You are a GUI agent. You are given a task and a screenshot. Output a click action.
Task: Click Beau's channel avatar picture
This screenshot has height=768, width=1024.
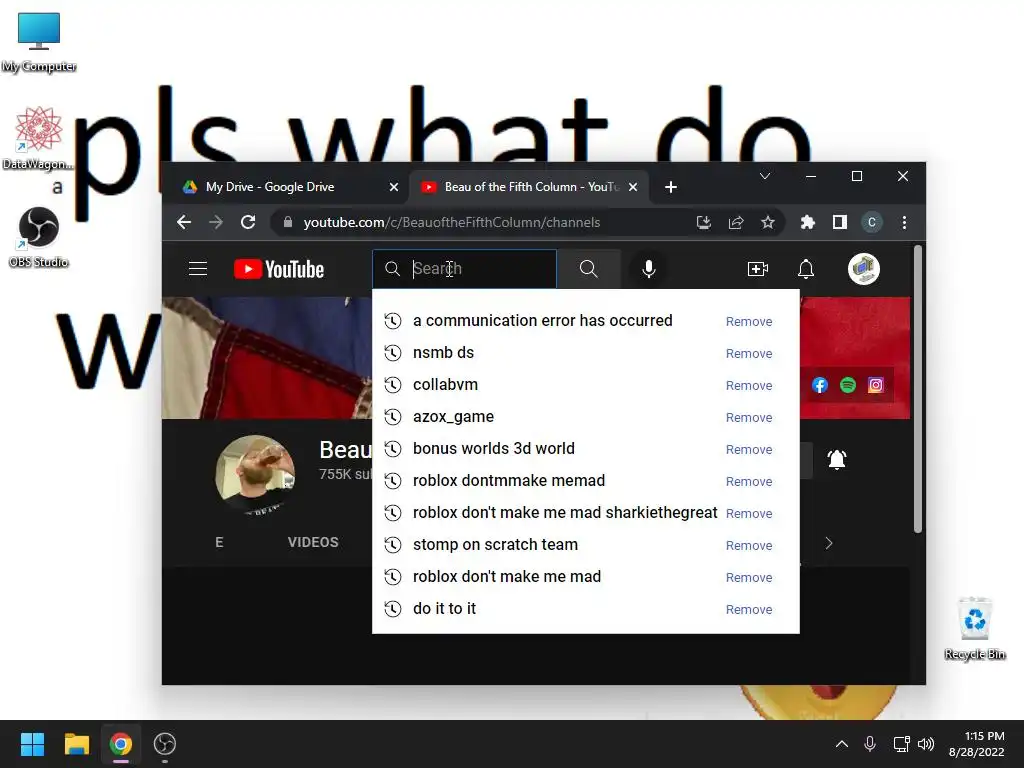pos(255,475)
